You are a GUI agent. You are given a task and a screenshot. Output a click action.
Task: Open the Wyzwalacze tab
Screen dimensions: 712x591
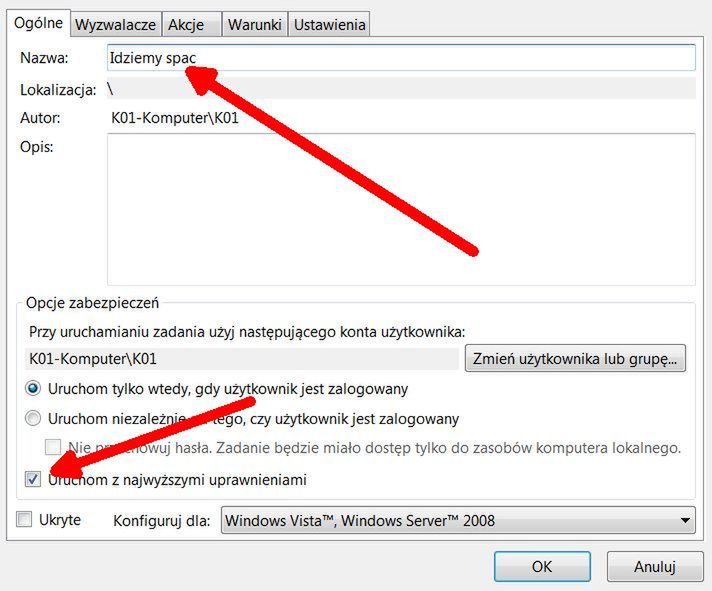tap(115, 25)
